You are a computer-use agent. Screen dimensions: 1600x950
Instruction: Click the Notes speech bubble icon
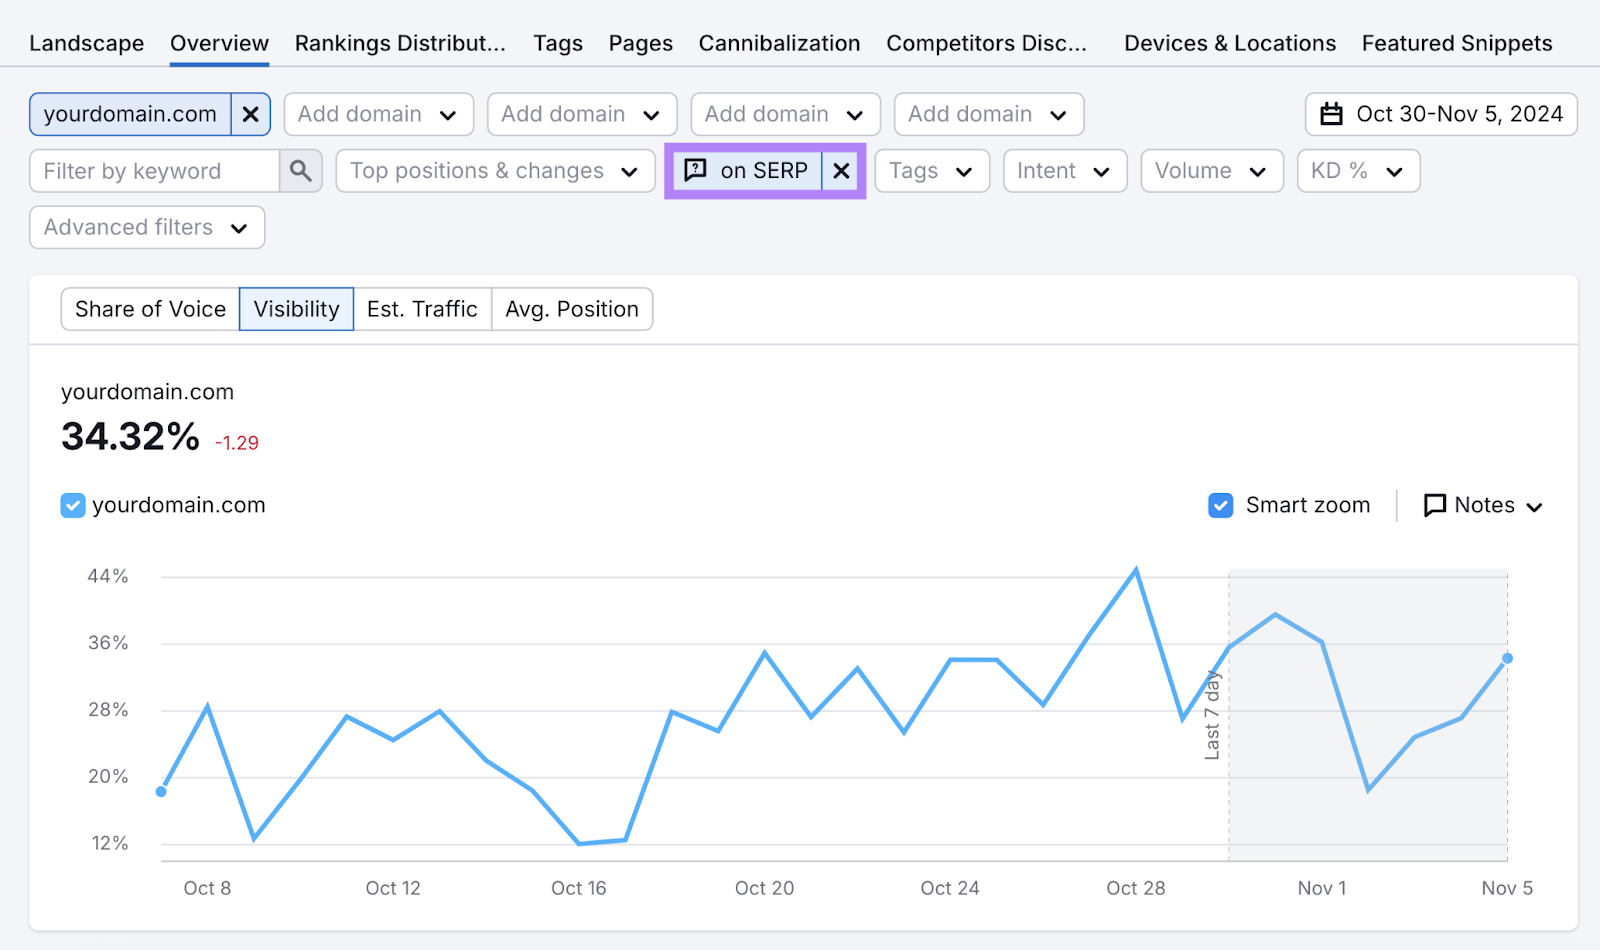1434,505
